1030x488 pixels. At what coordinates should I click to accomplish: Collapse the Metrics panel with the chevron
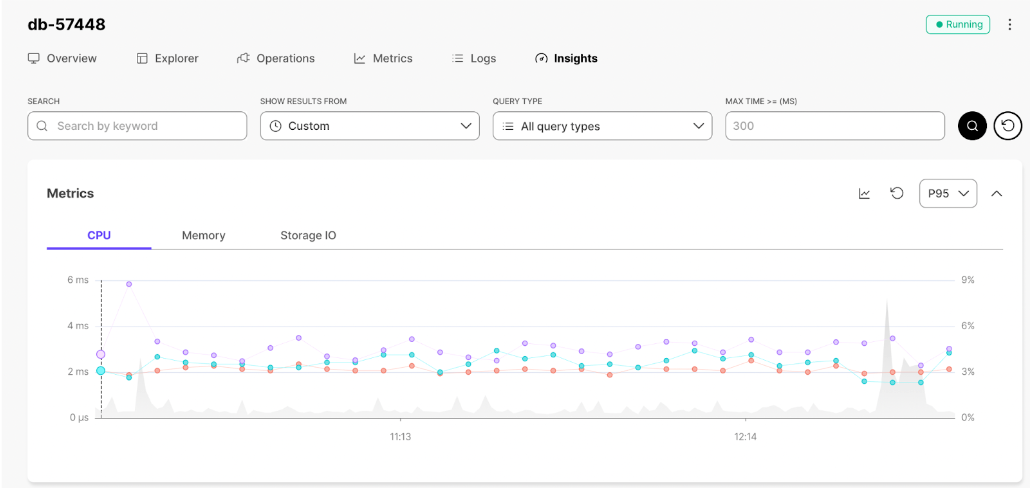[996, 194]
